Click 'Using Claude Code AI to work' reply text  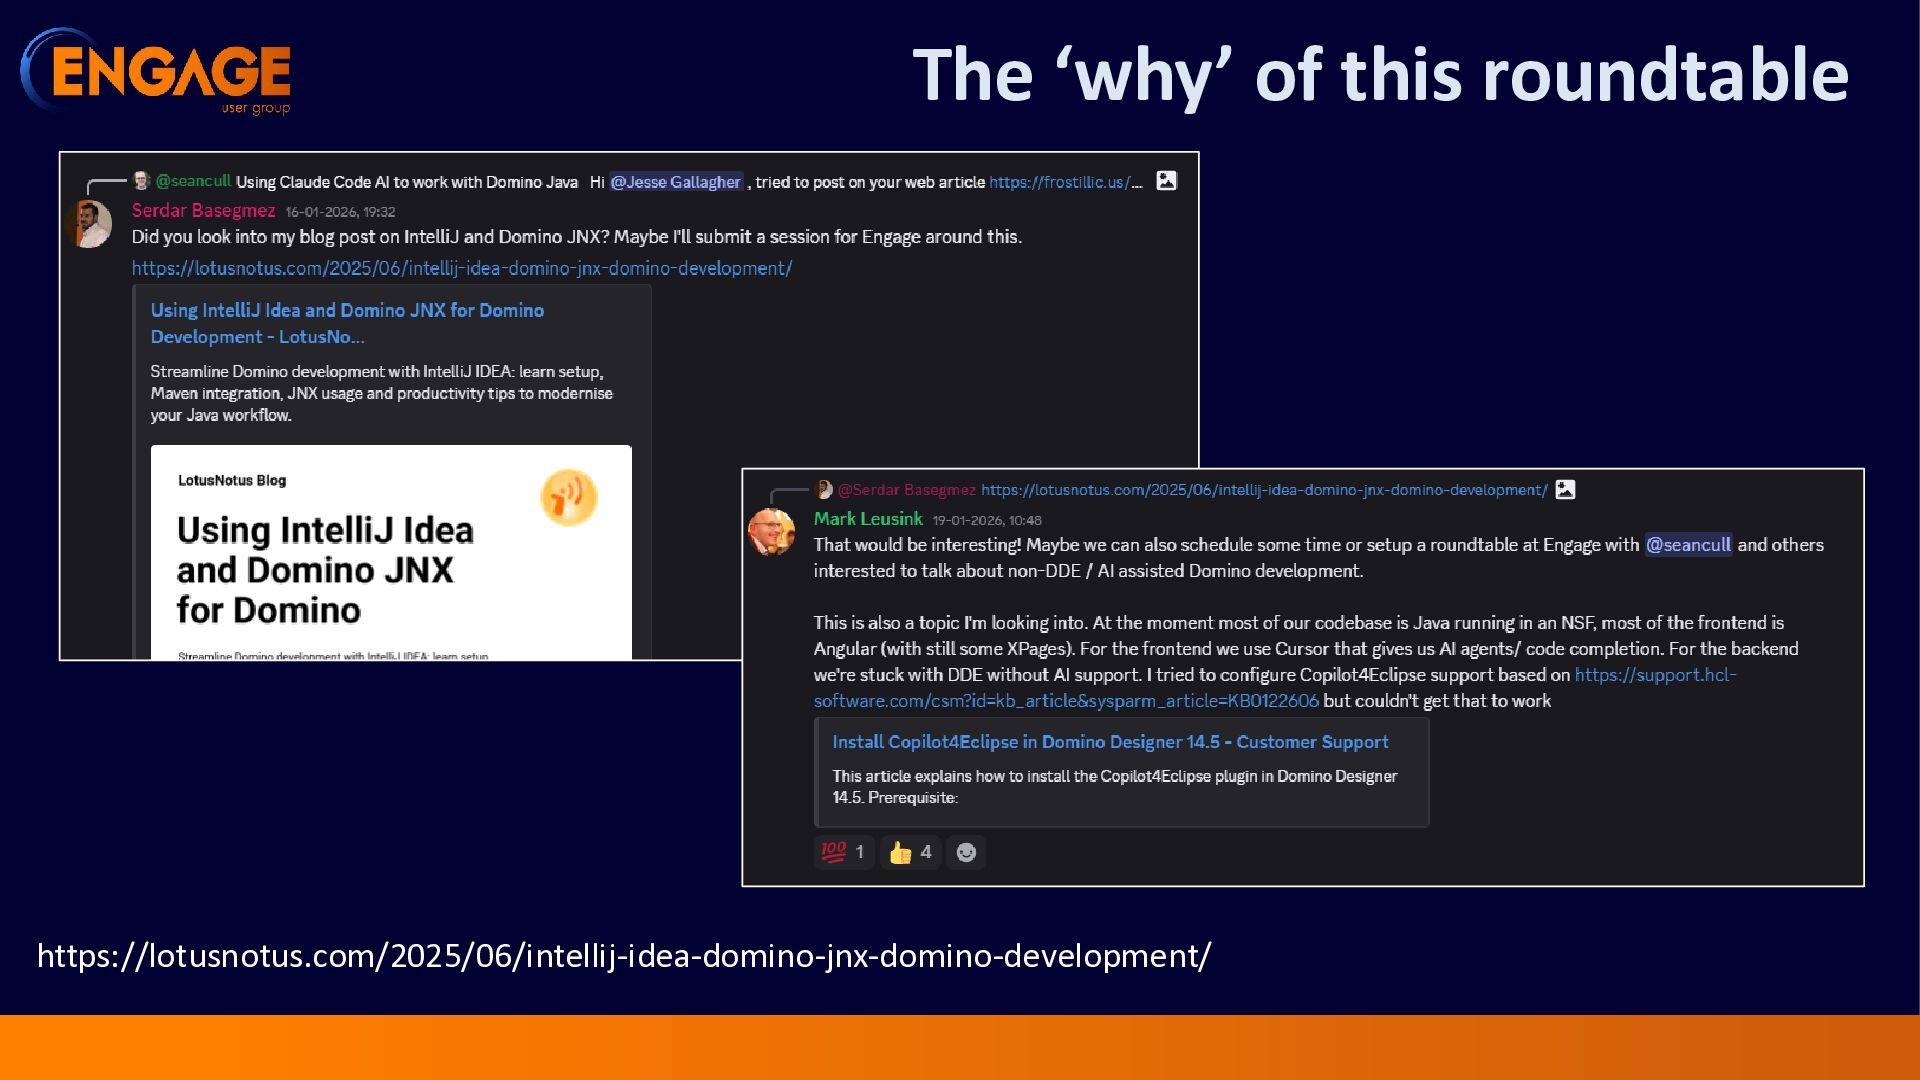coord(407,182)
